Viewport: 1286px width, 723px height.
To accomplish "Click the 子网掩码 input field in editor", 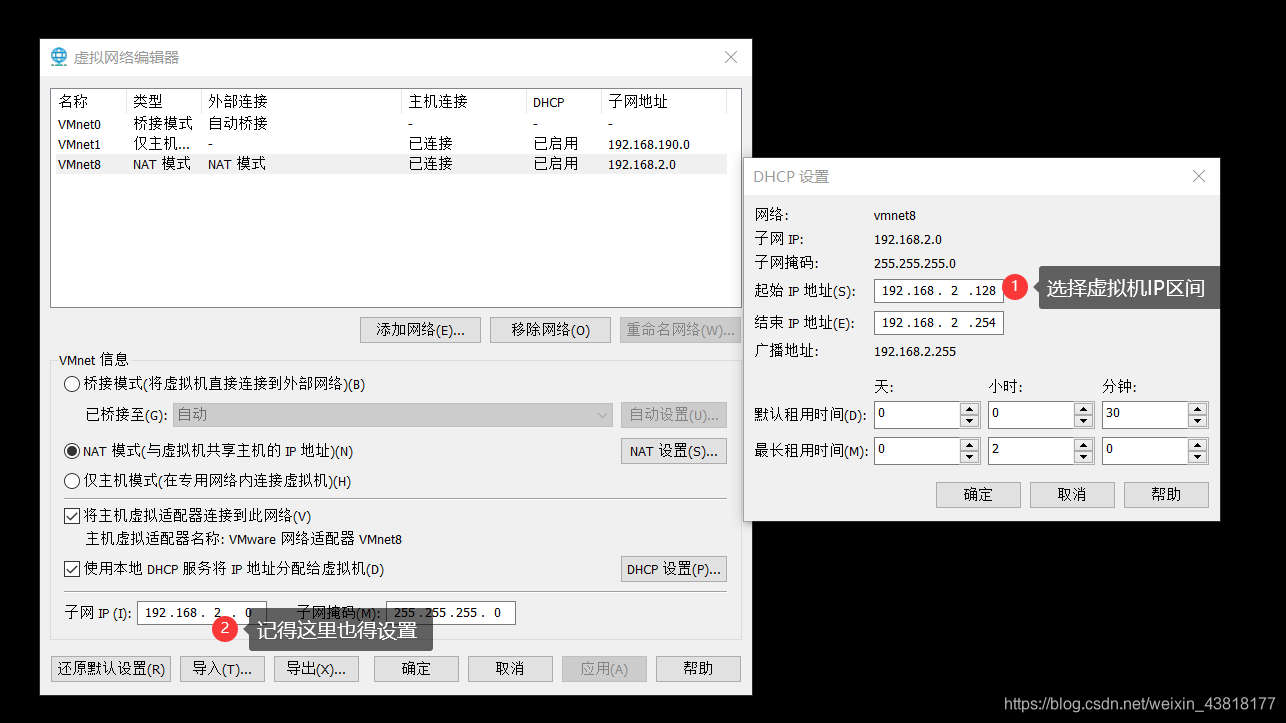I will point(451,613).
